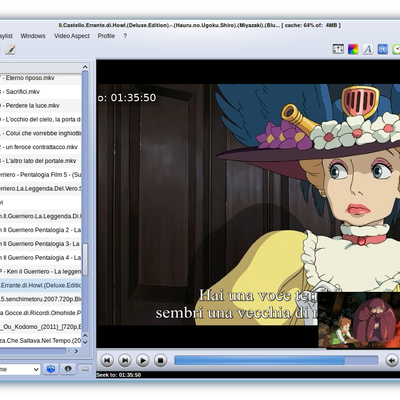
Task: Click the playlist horizontal scroll right arrow
Action: (x=76, y=351)
